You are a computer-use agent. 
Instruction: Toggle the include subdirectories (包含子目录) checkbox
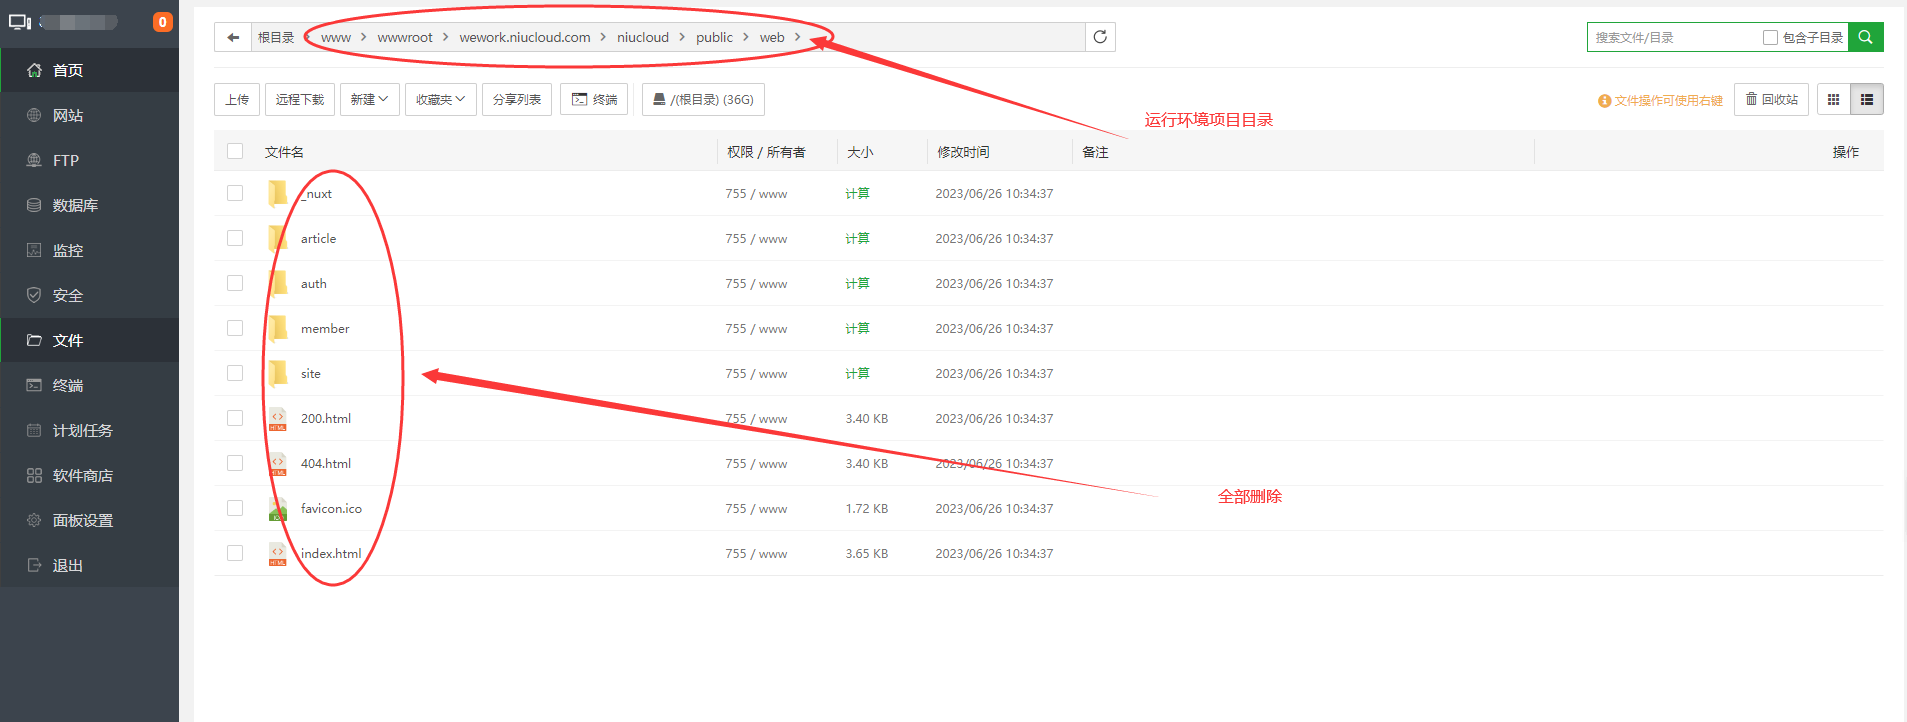tap(1770, 38)
